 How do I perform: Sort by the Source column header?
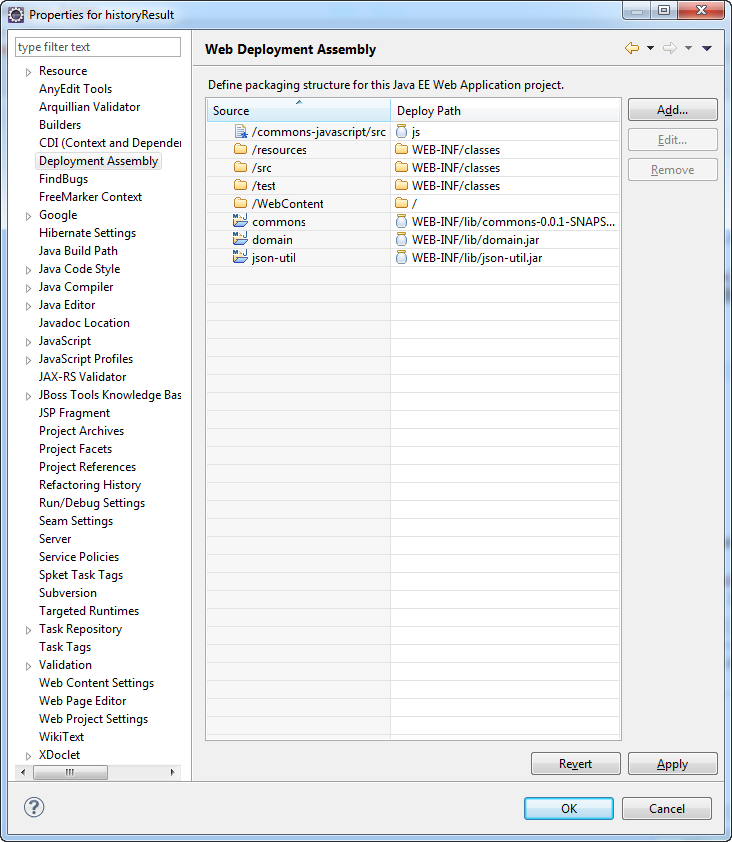coord(298,111)
